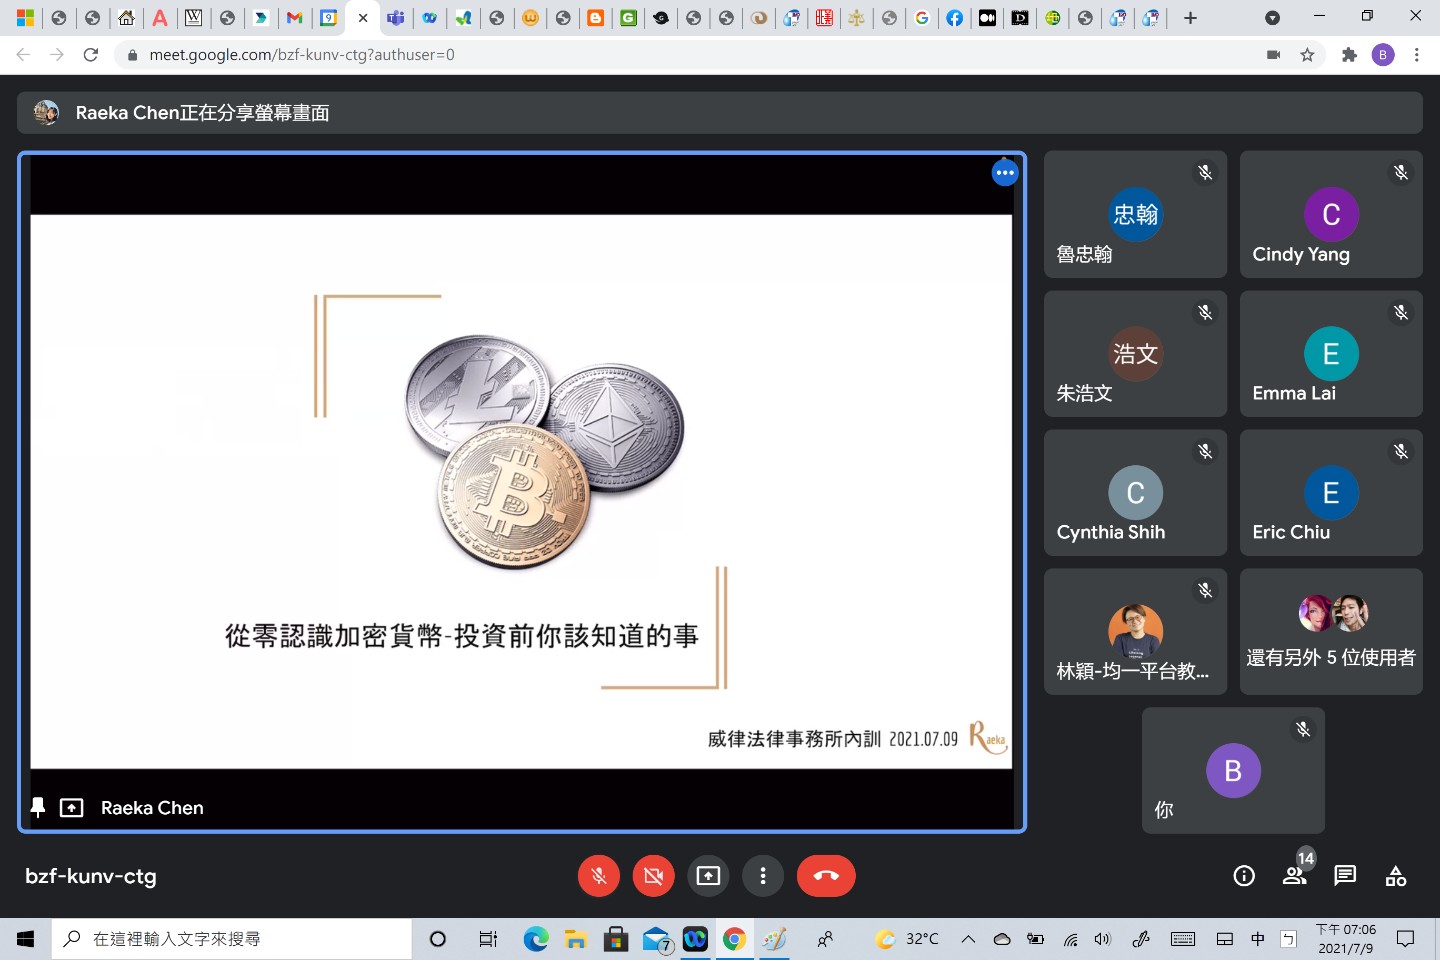Open Mail app on taskbar
This screenshot has height=960, width=1440.
coord(656,939)
